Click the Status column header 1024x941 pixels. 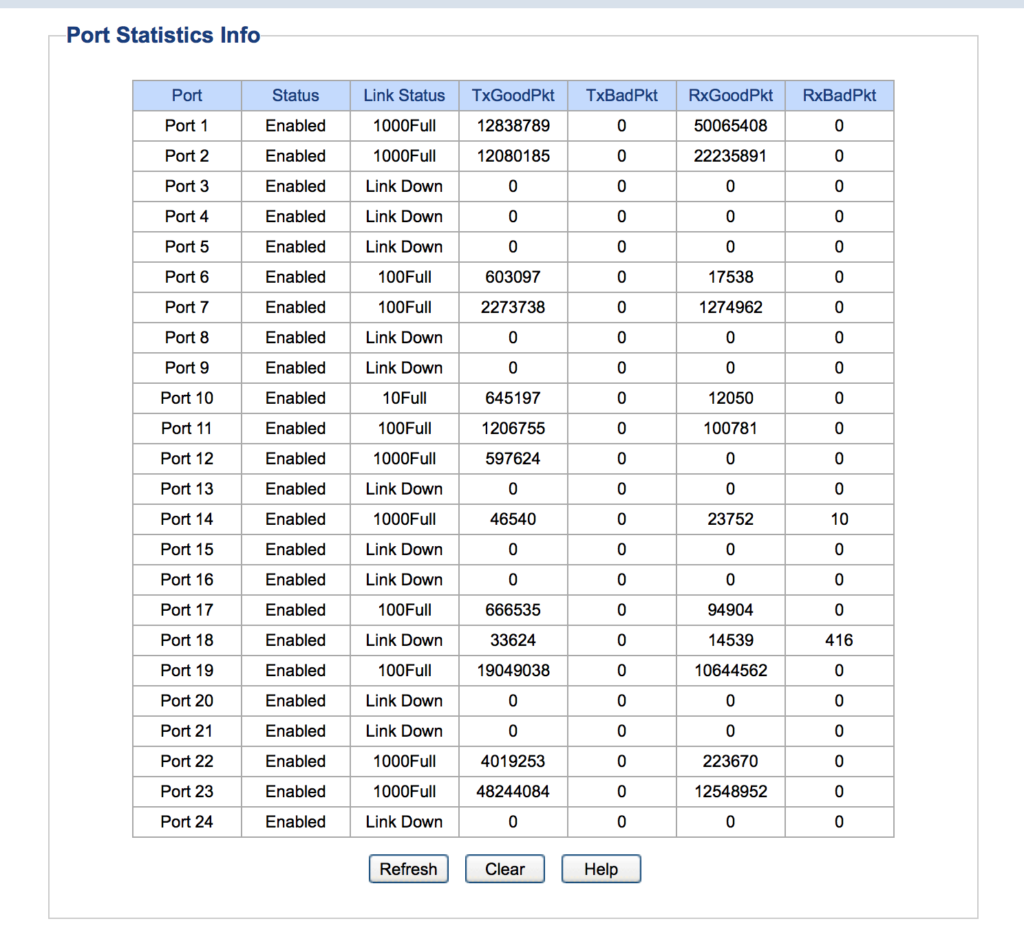(x=295, y=96)
